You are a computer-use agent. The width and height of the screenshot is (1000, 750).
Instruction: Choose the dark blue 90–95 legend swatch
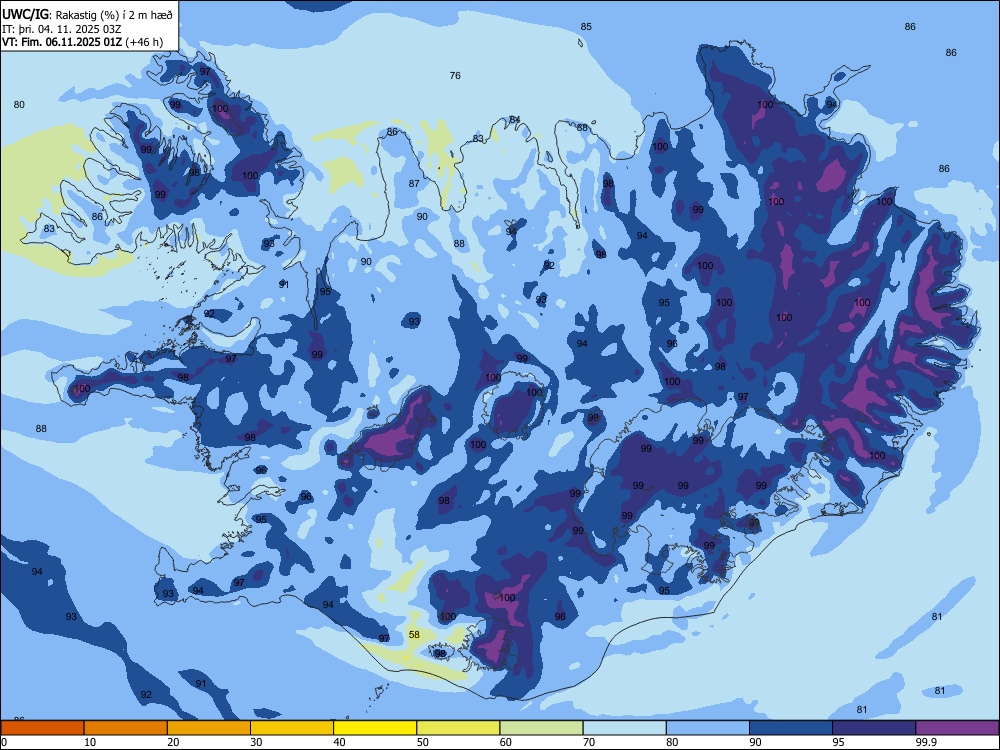pos(791,728)
